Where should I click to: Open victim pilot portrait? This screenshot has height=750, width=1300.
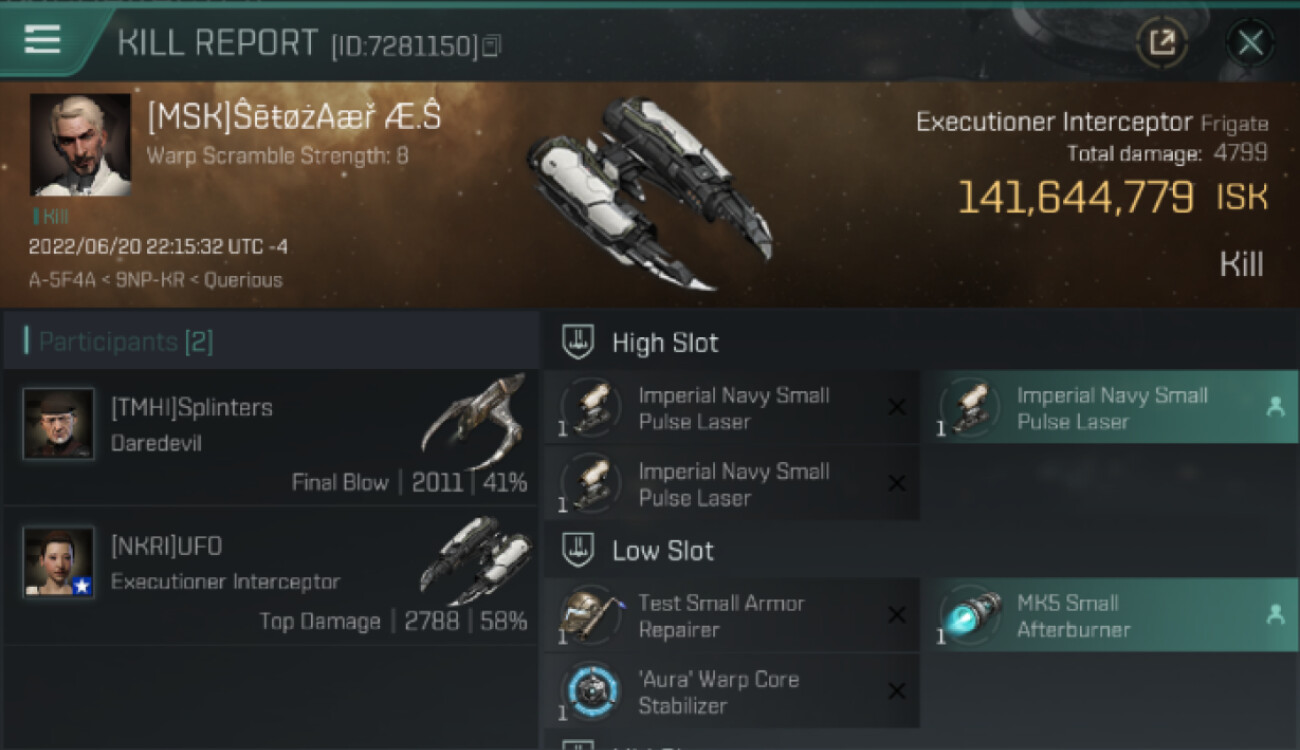80,145
